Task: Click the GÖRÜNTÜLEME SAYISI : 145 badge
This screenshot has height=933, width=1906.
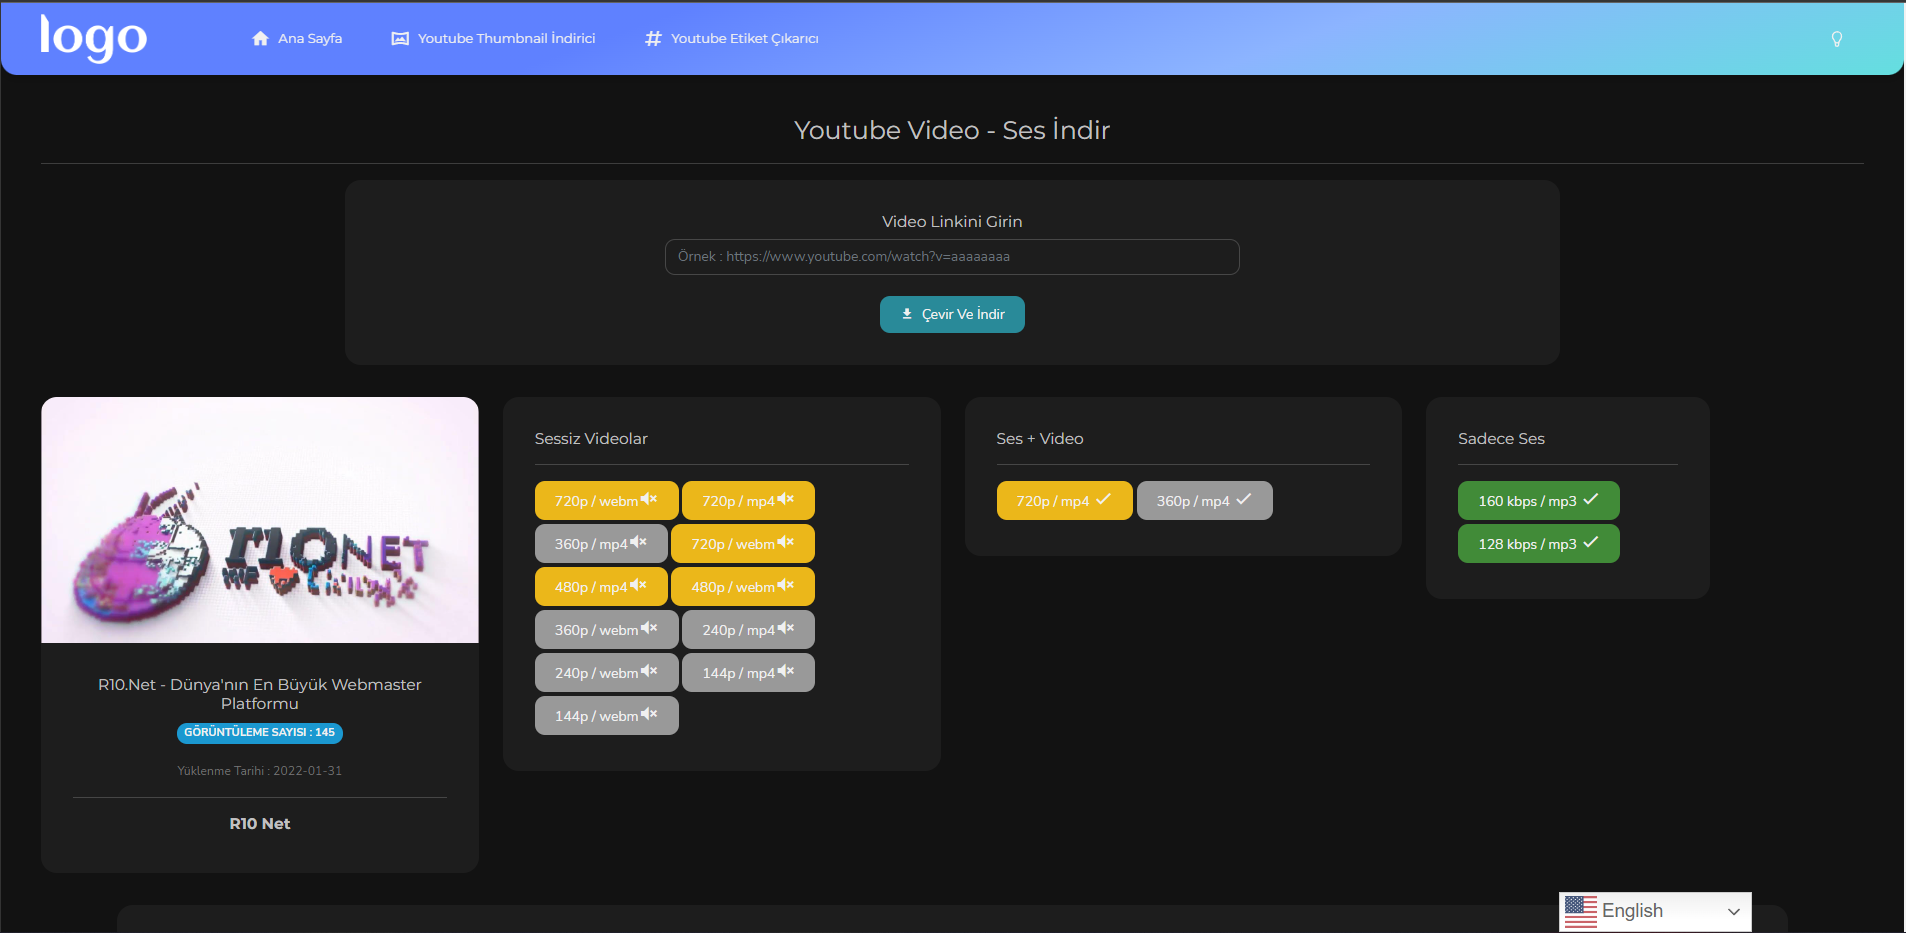Action: 260,733
